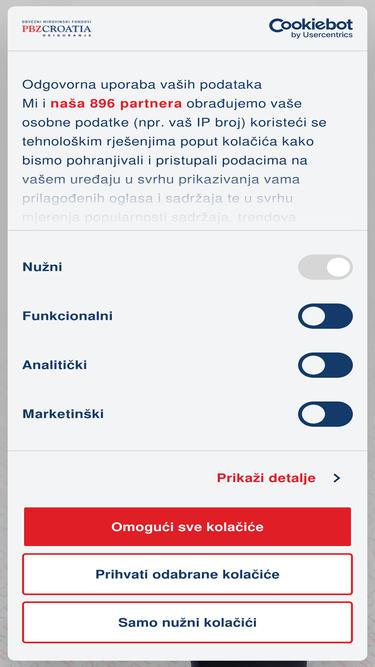
Task: Click the PBZ Croatia osiguranje logo
Action: pos(57,29)
